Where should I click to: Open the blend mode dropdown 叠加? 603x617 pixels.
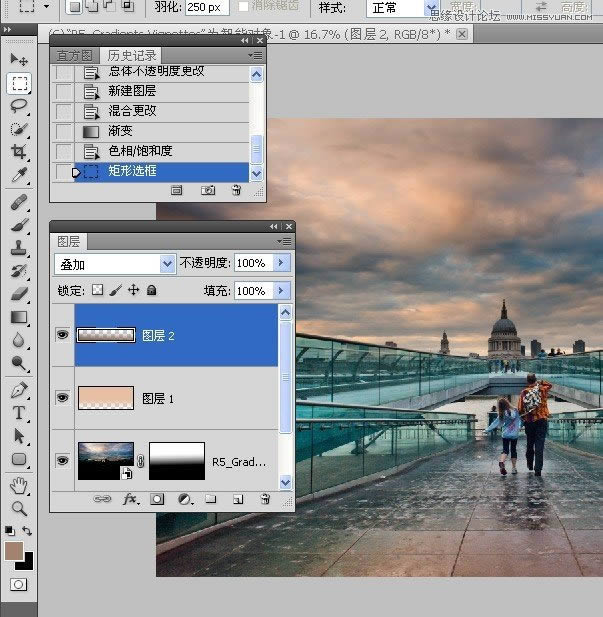point(167,263)
